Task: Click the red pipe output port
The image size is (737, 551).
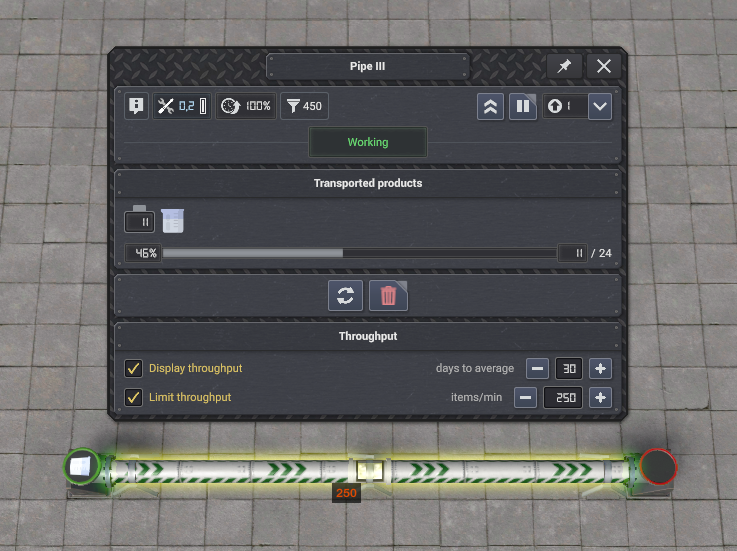Action: point(658,466)
